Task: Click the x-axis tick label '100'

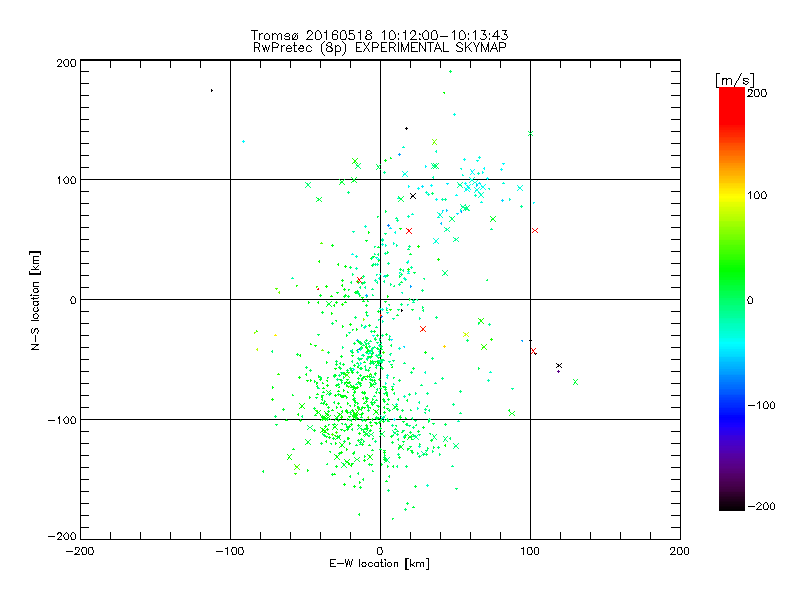Action: [530, 551]
